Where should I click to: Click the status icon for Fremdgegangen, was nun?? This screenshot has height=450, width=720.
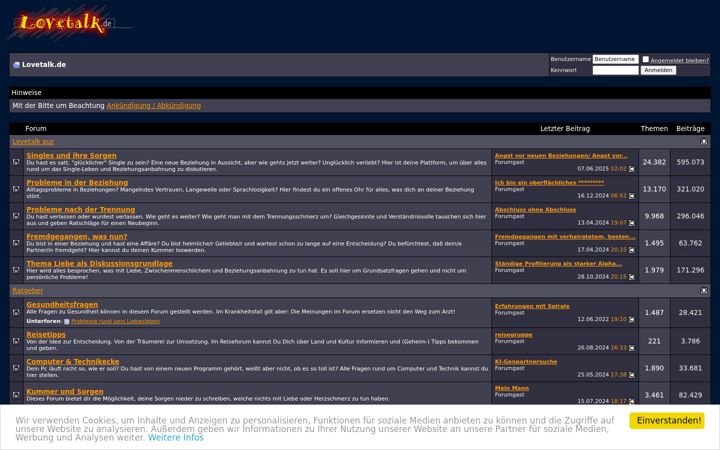click(16, 243)
